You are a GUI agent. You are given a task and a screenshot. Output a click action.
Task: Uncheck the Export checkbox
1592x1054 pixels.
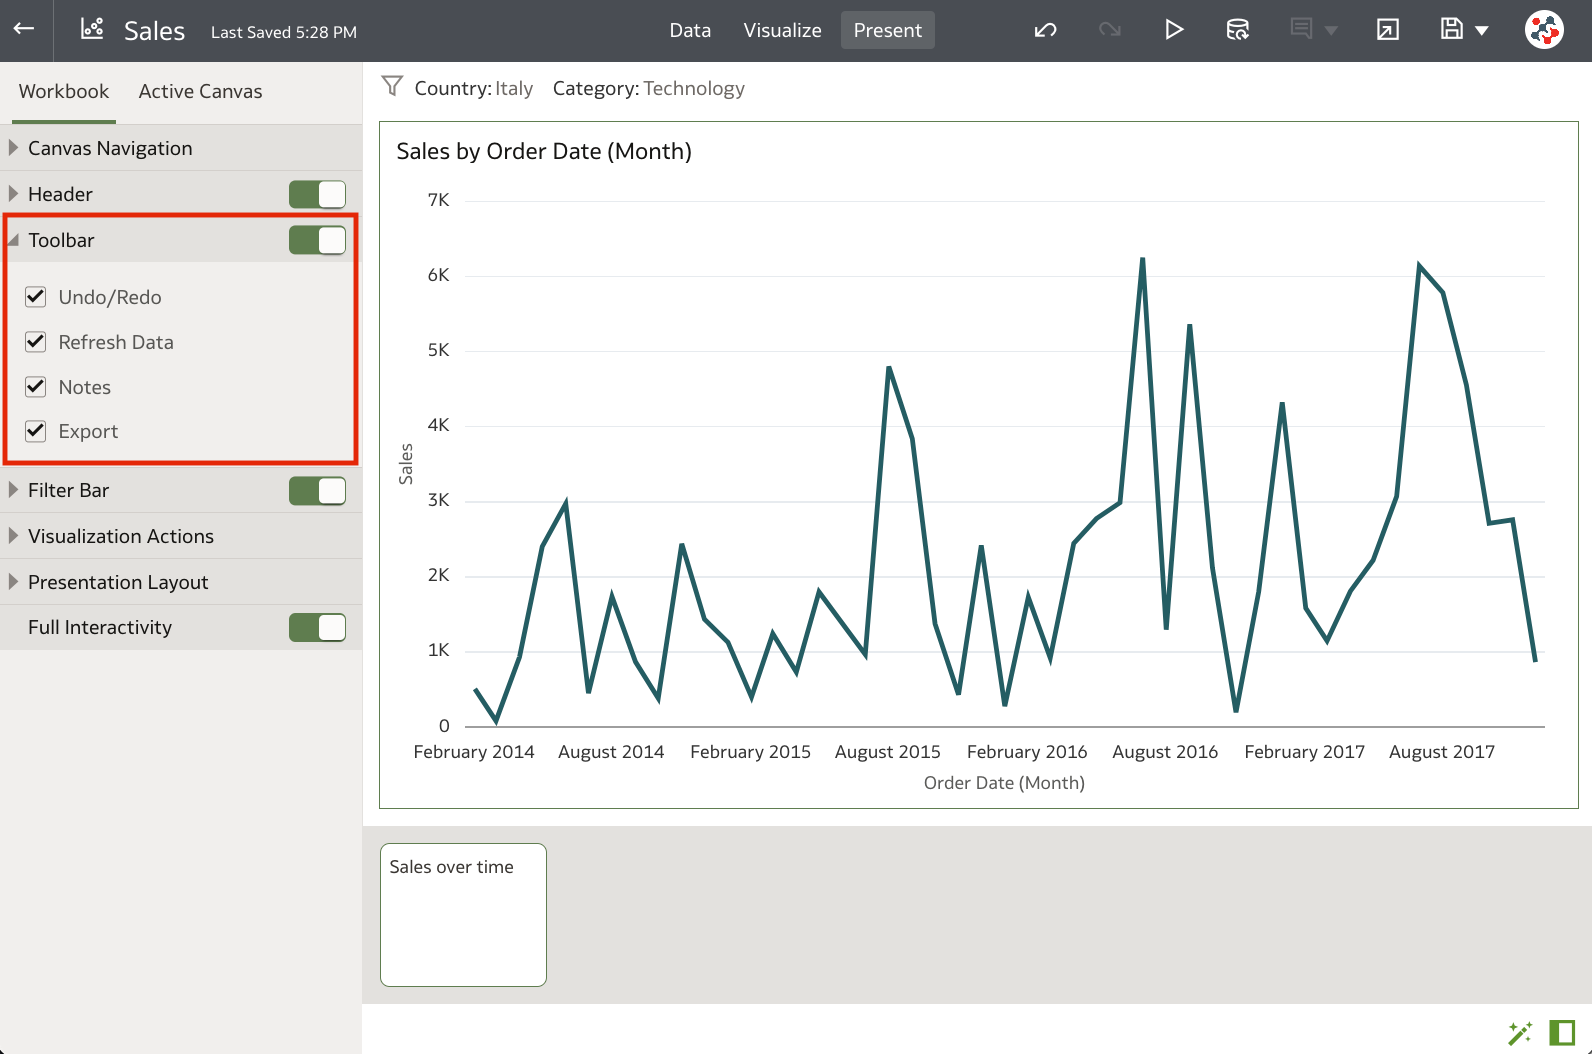coord(36,430)
